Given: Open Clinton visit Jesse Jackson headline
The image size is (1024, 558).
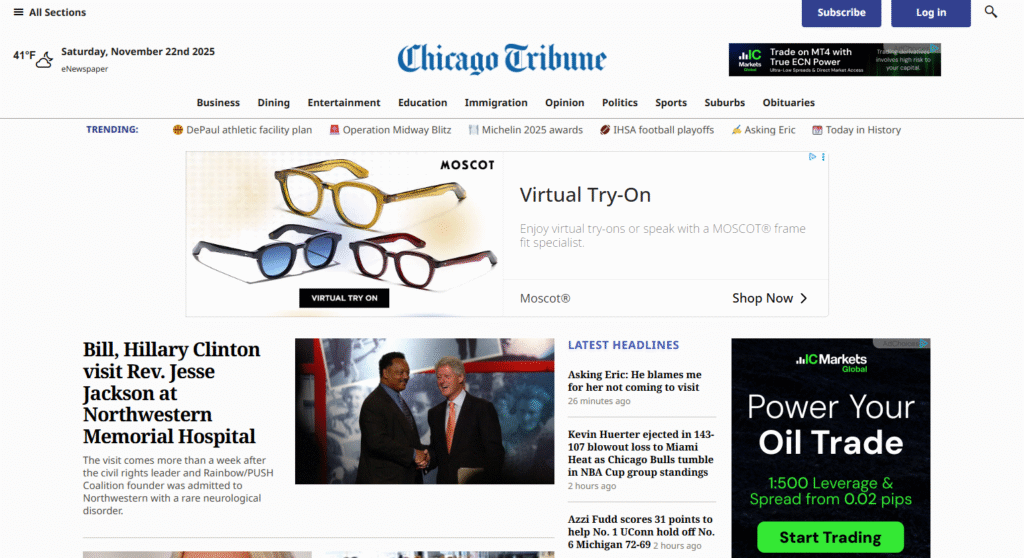Looking at the screenshot, I should click(171, 393).
